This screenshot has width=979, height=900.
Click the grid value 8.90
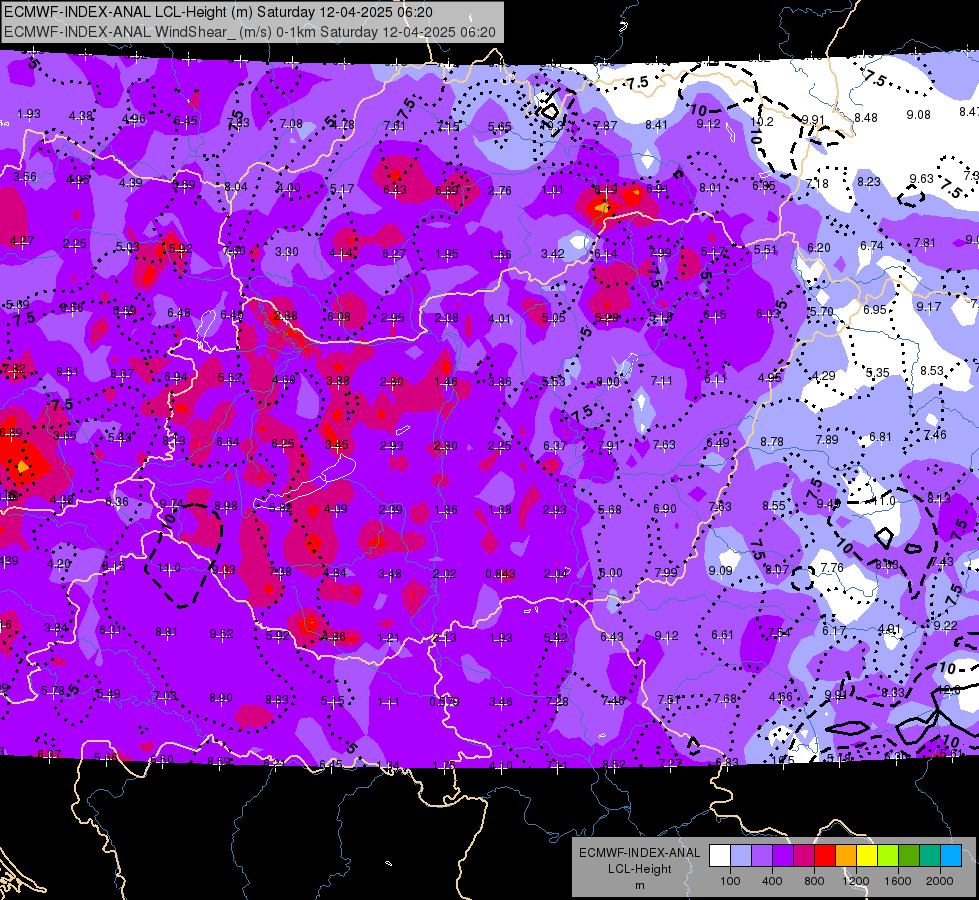tap(221, 698)
